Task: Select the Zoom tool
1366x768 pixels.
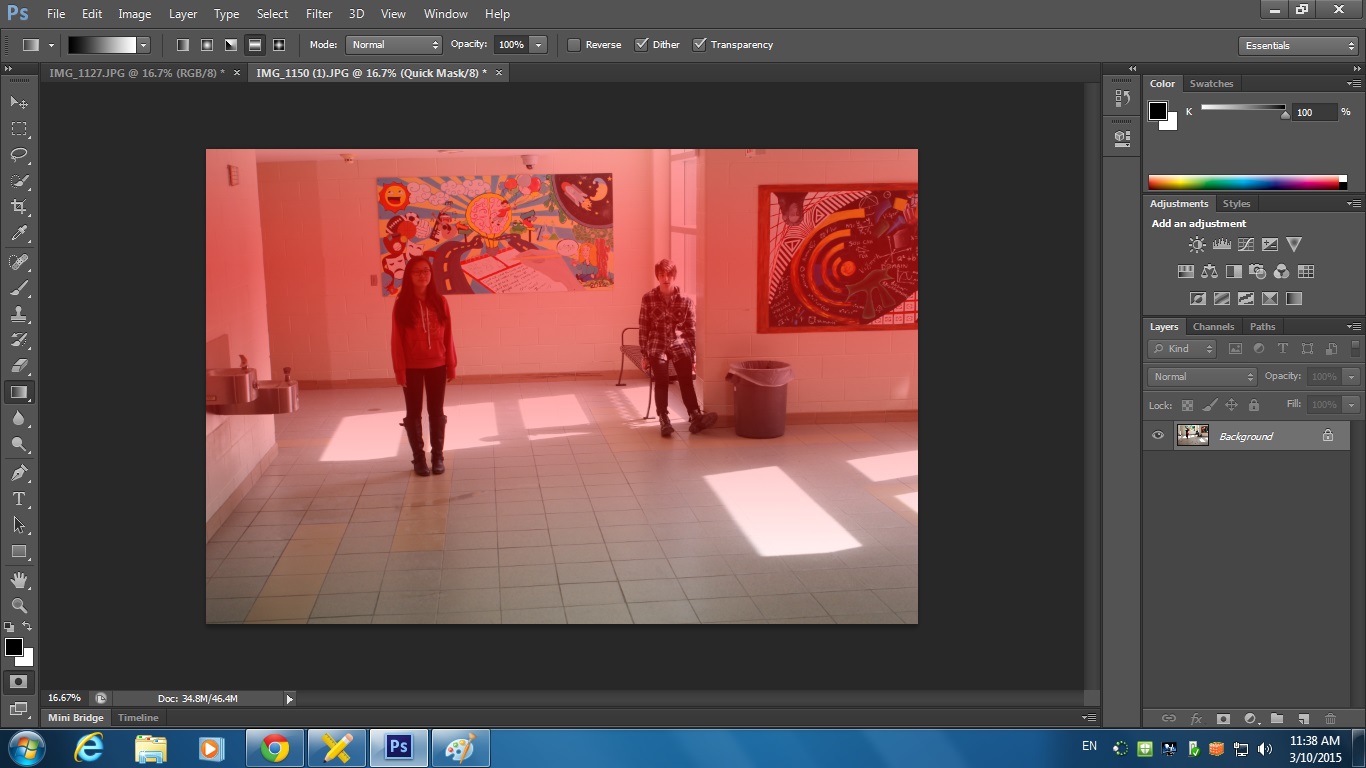Action: click(x=19, y=606)
